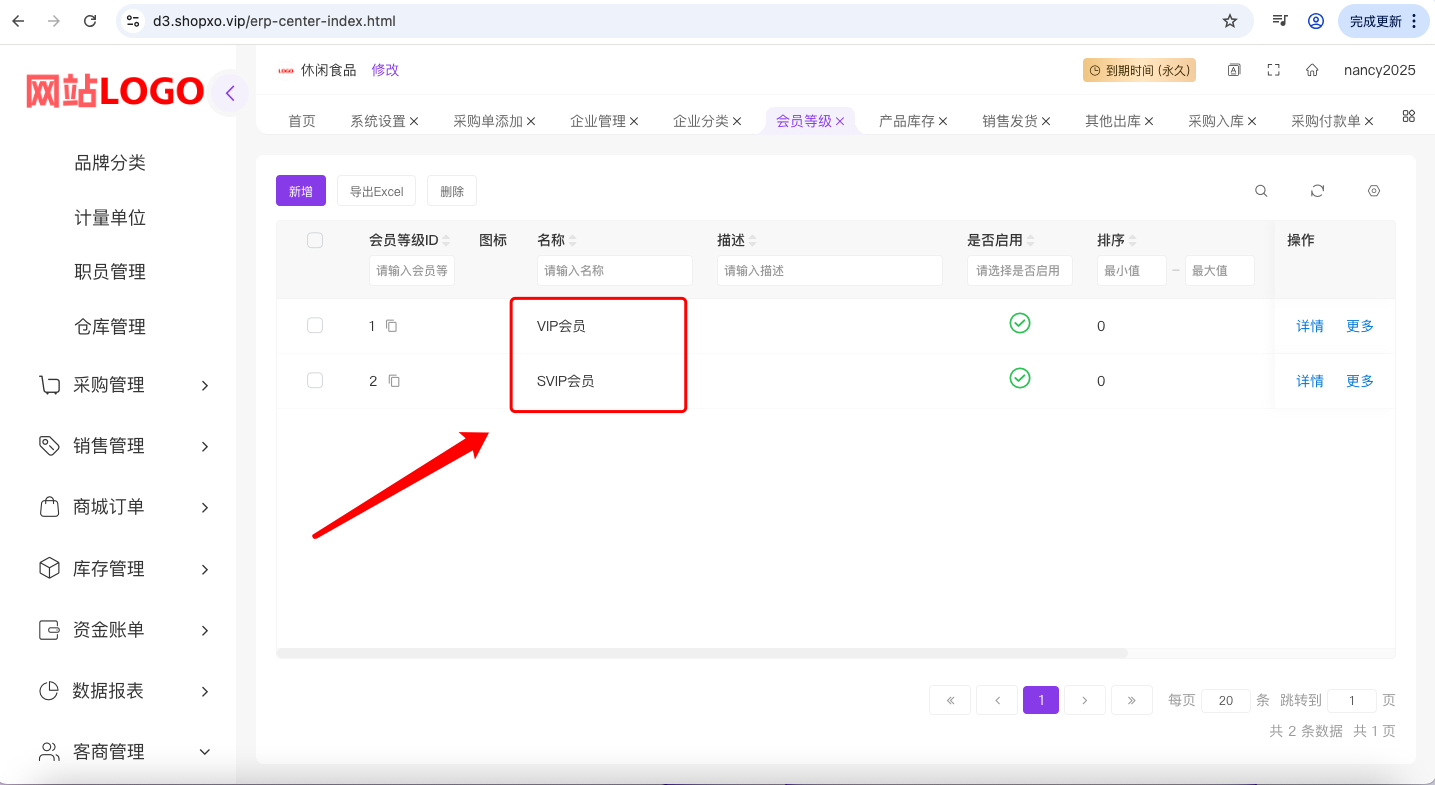
Task: Click the people icon beside 客商管理
Action: coord(49,752)
